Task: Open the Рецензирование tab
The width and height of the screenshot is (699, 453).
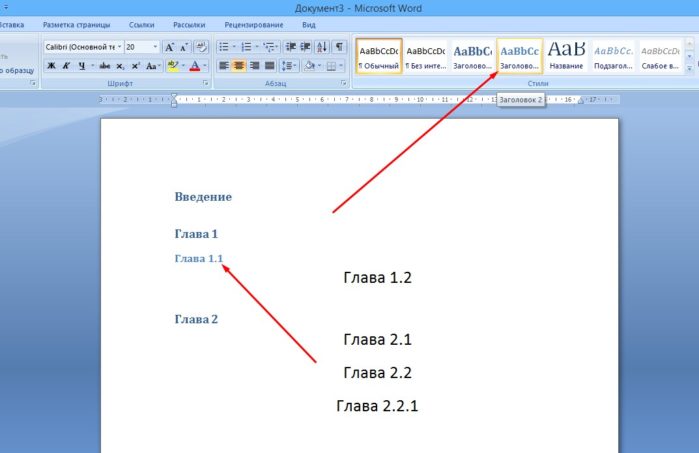Action: [x=254, y=25]
